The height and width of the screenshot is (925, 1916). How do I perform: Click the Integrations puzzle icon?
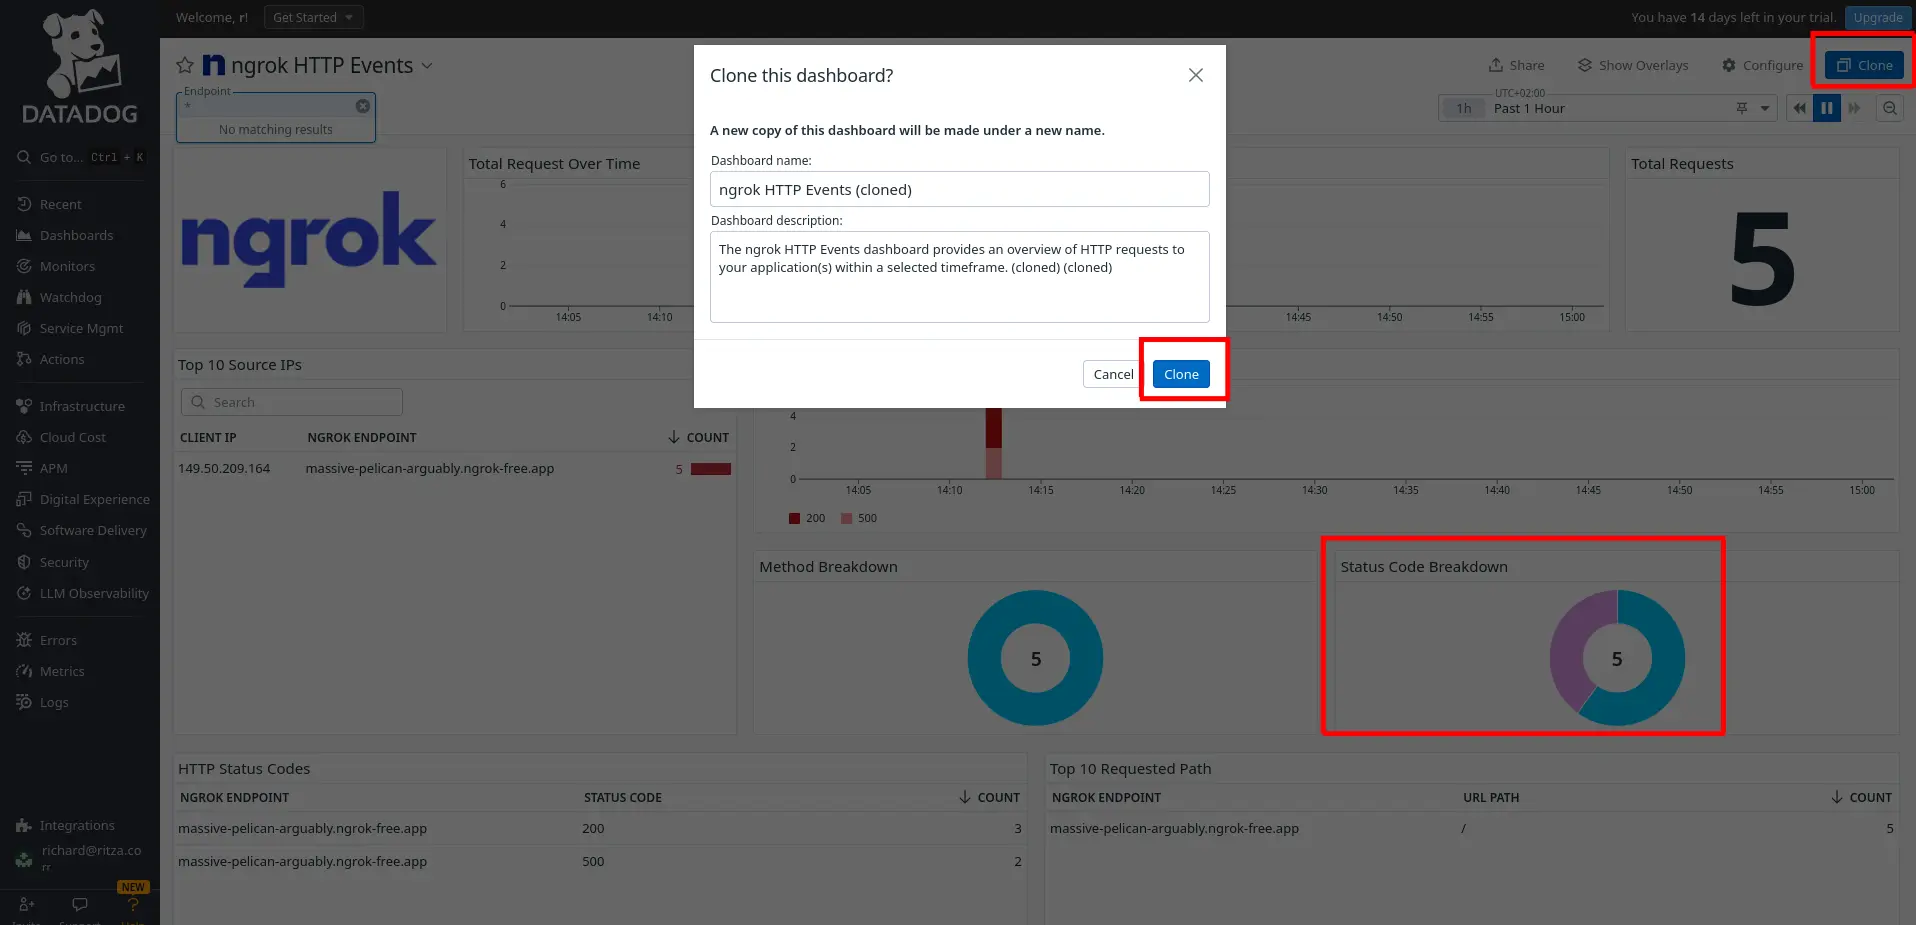24,825
